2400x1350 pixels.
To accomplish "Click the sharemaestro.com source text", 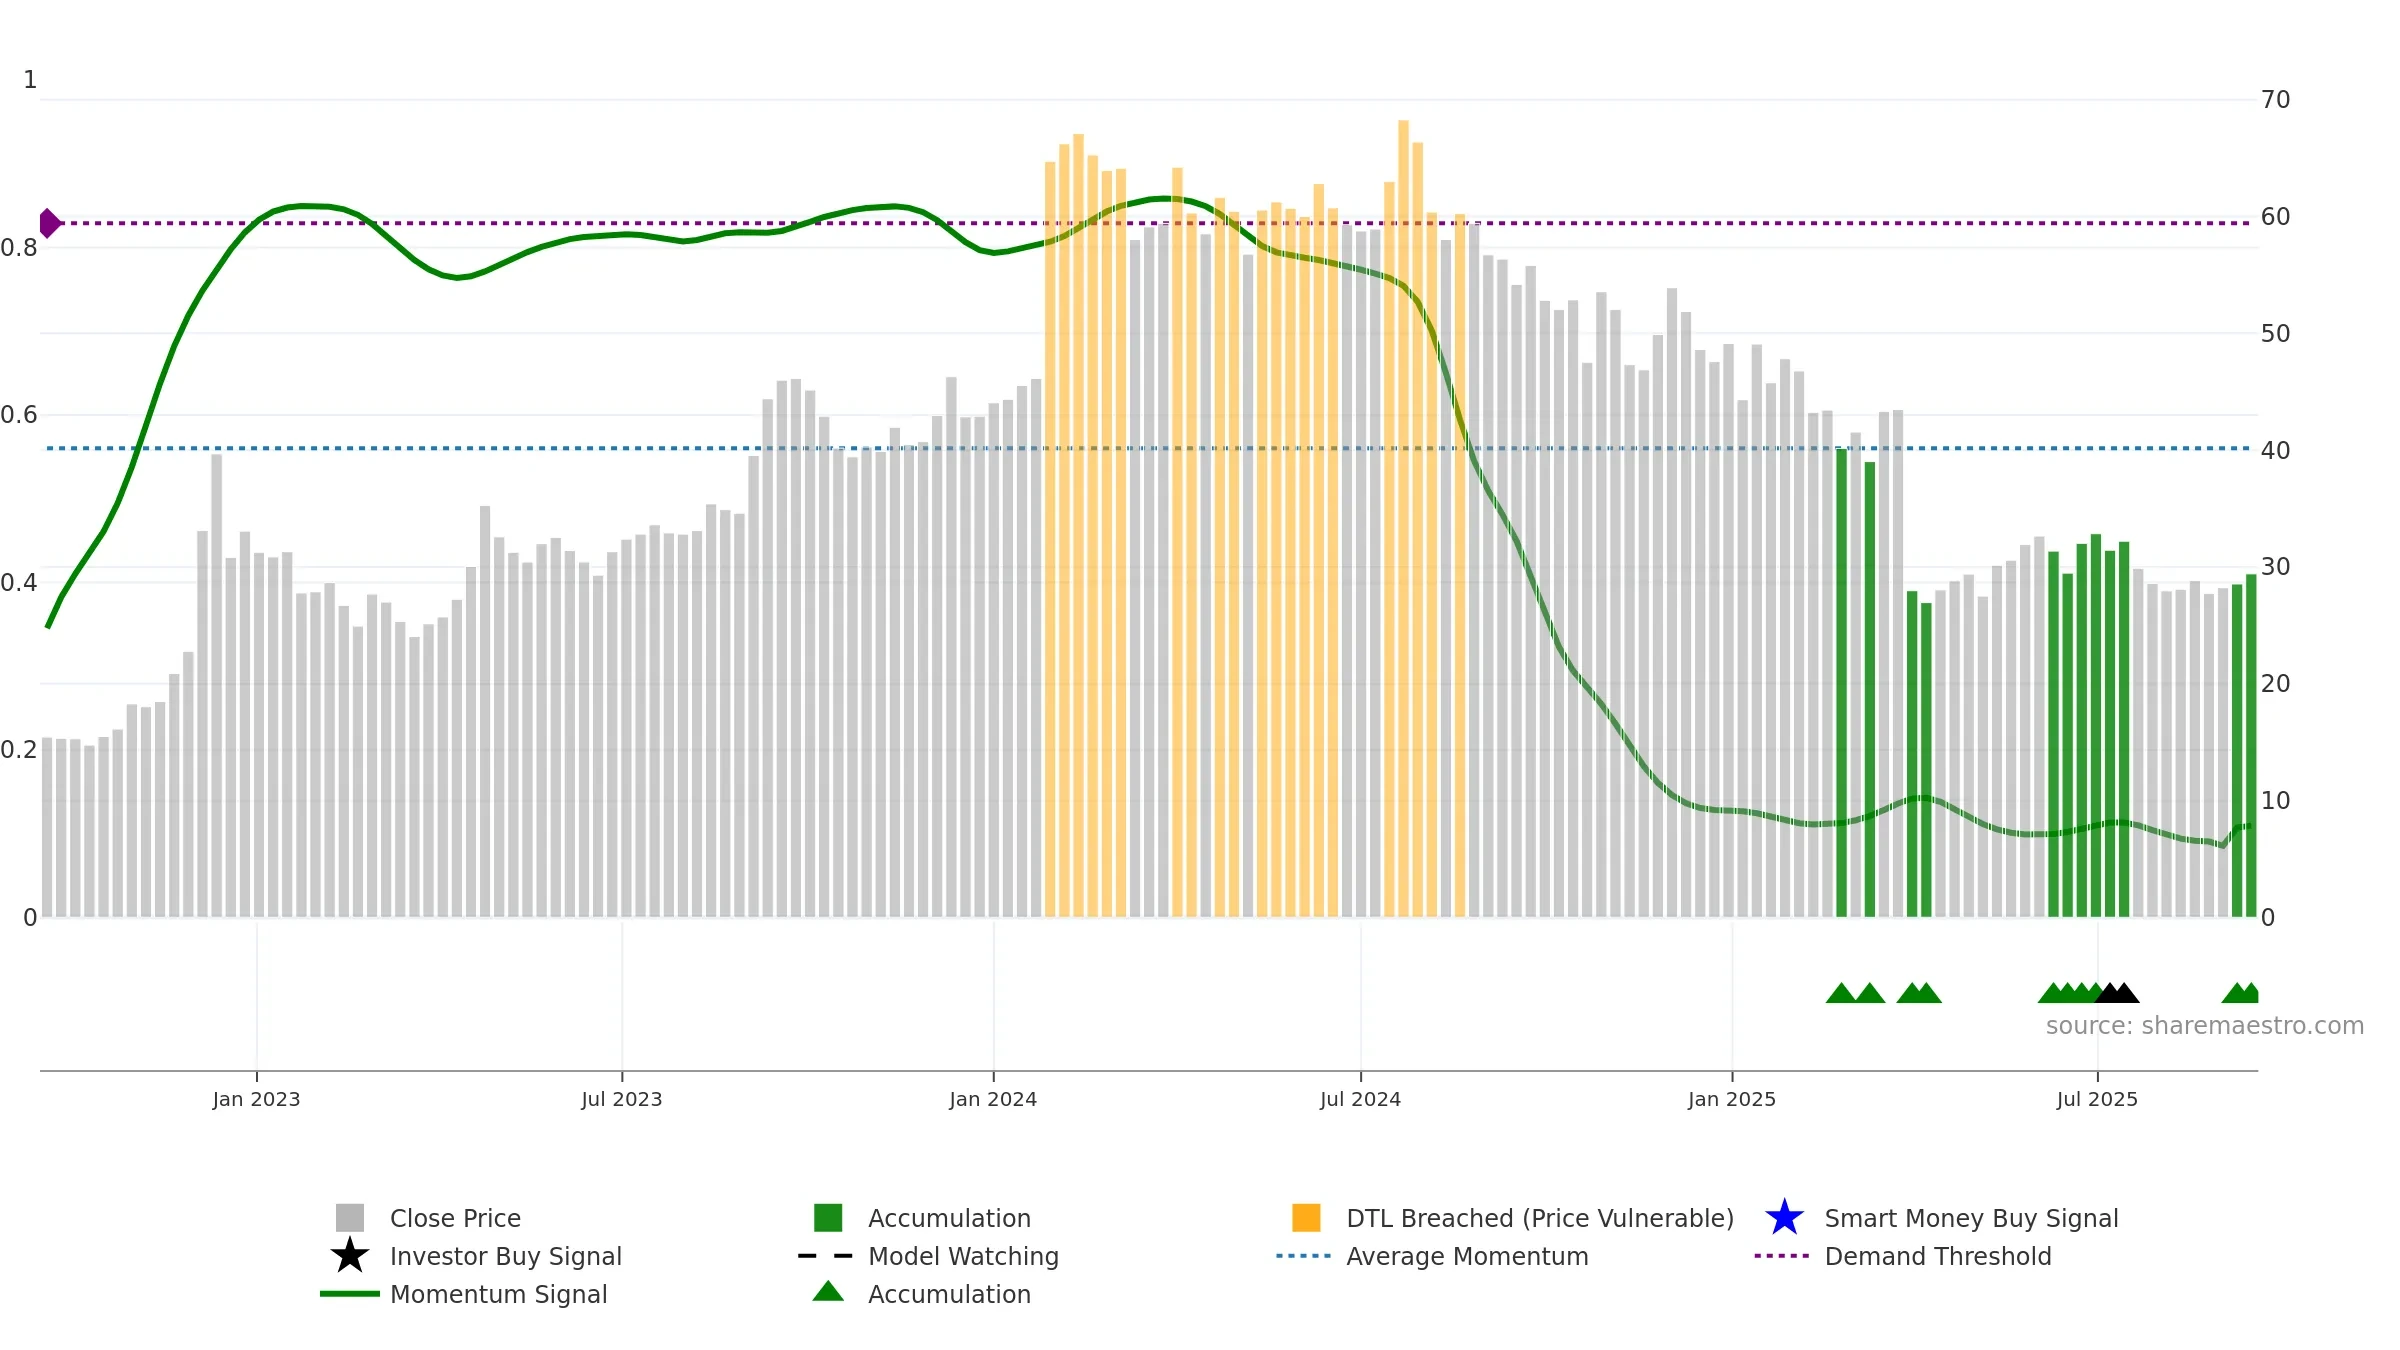I will pos(2205,1026).
